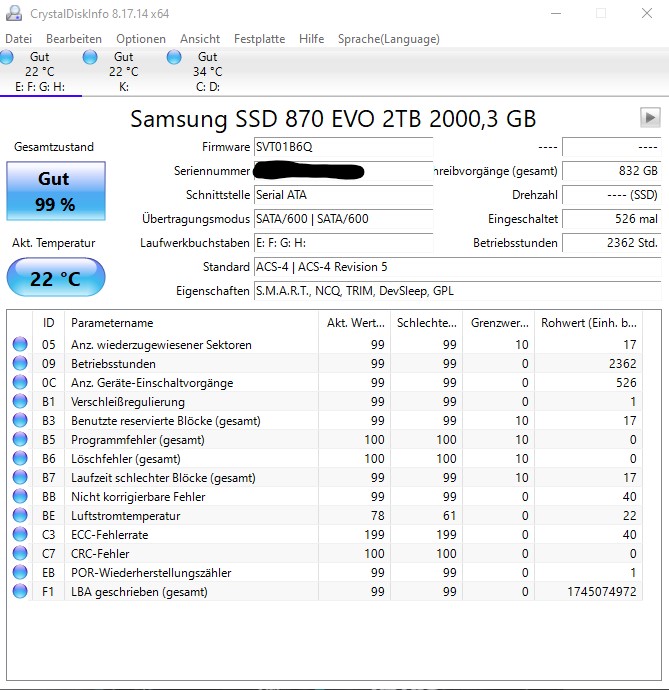Click the Betriebsstunden value 2362 Std.
This screenshot has height=690, width=669.
tap(612, 243)
